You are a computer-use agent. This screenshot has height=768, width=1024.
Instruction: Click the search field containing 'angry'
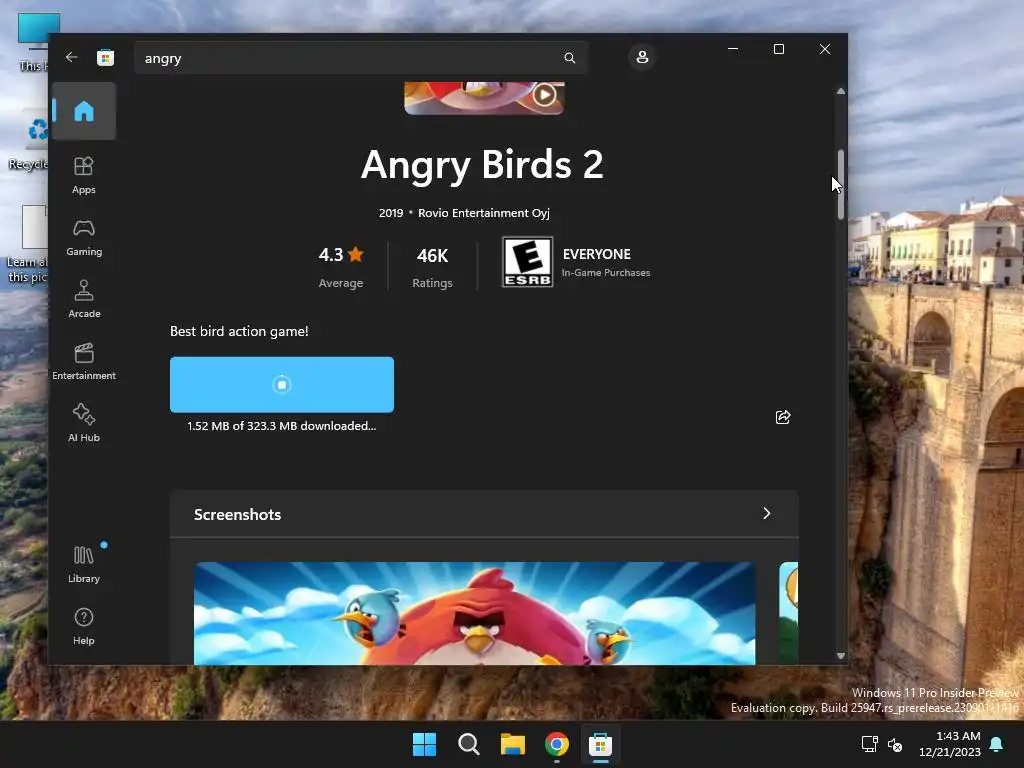360,58
